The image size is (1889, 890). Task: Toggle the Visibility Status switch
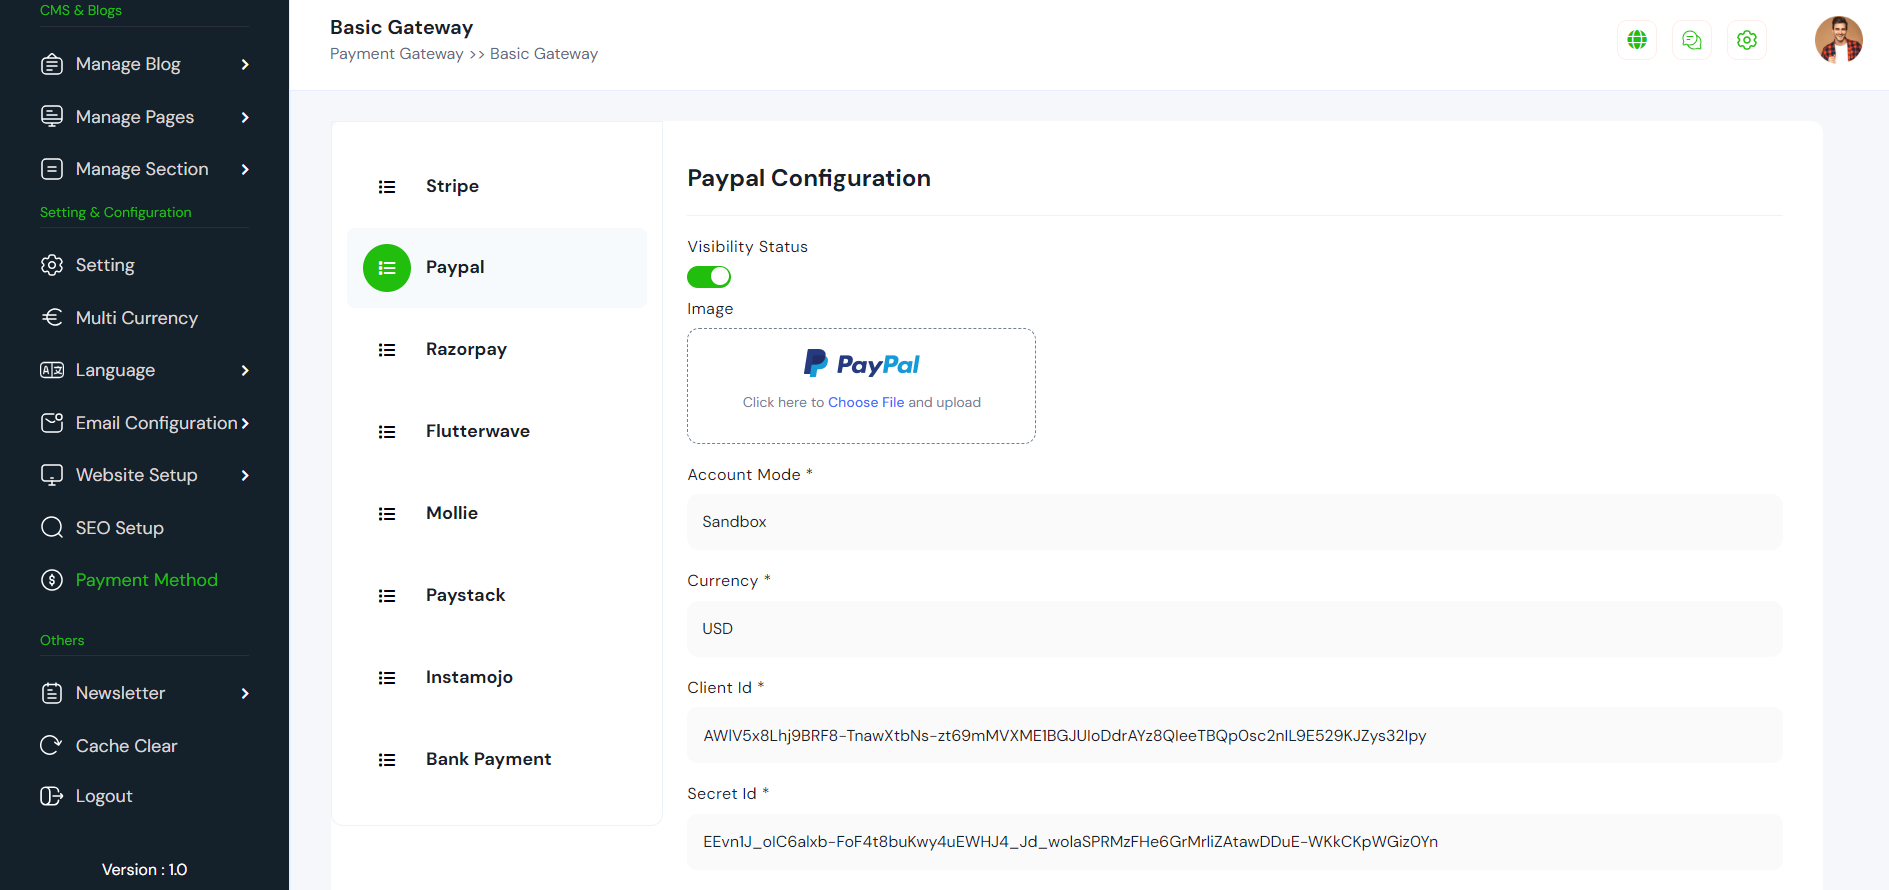[709, 277]
